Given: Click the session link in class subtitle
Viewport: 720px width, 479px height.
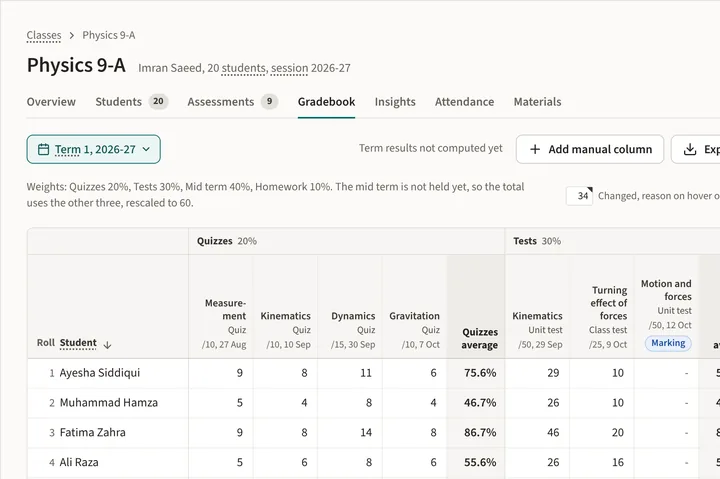Looking at the screenshot, I should (x=289, y=68).
